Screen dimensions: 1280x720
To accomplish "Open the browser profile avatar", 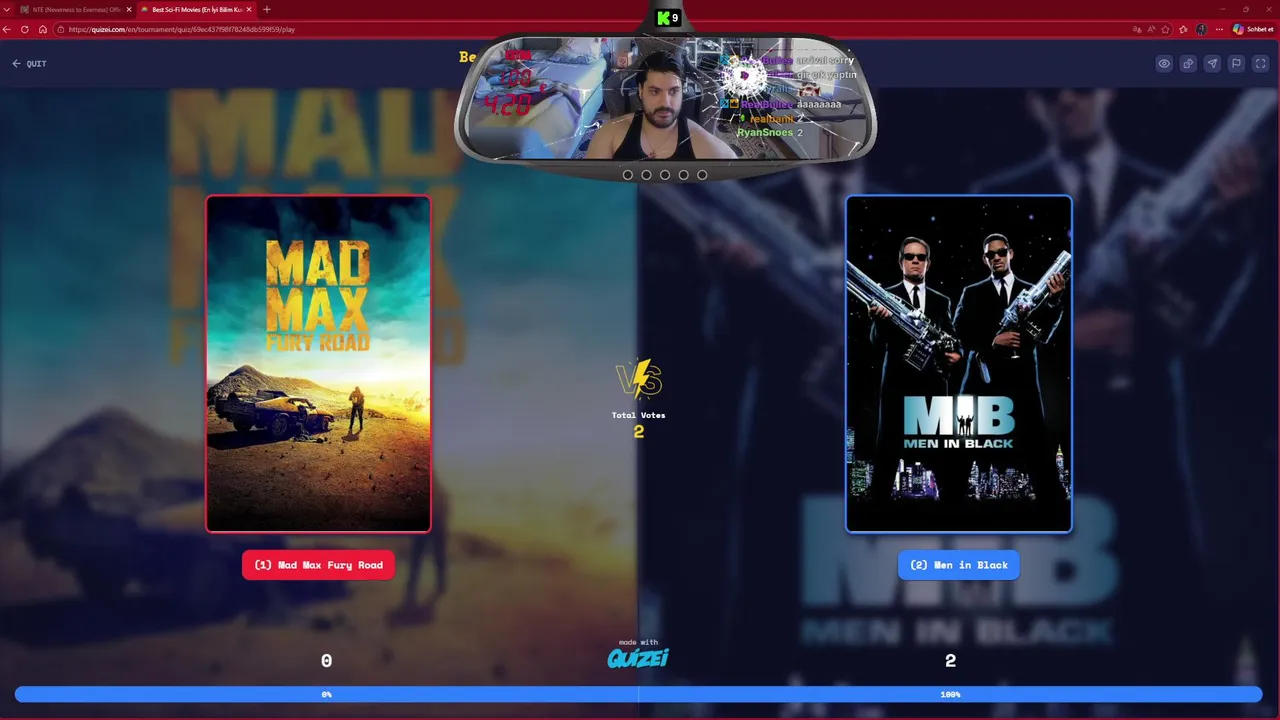I will (1201, 29).
